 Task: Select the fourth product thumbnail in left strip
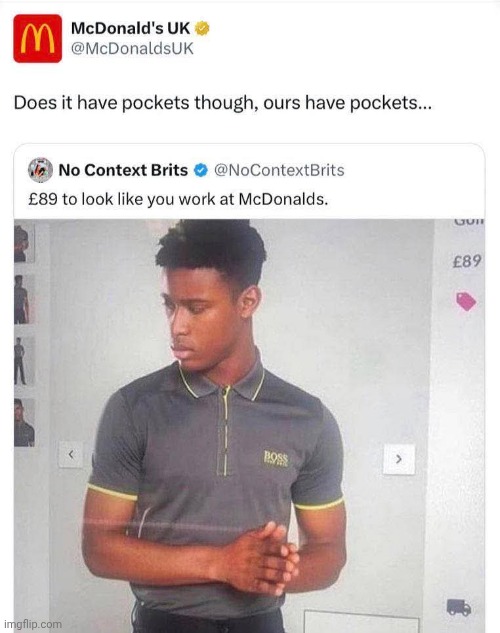click(24, 423)
